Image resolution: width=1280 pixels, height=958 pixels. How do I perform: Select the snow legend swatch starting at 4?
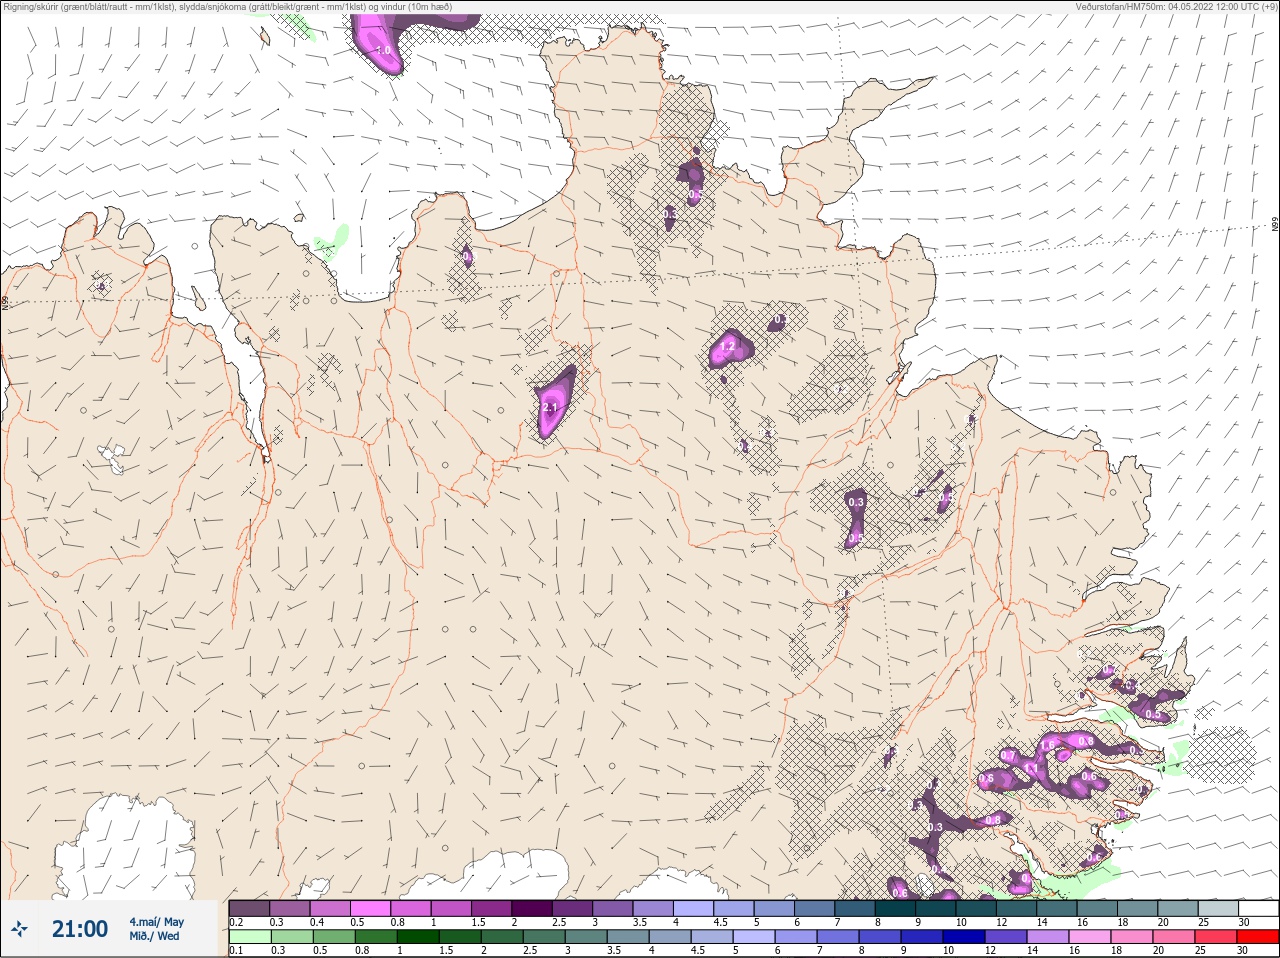click(693, 908)
